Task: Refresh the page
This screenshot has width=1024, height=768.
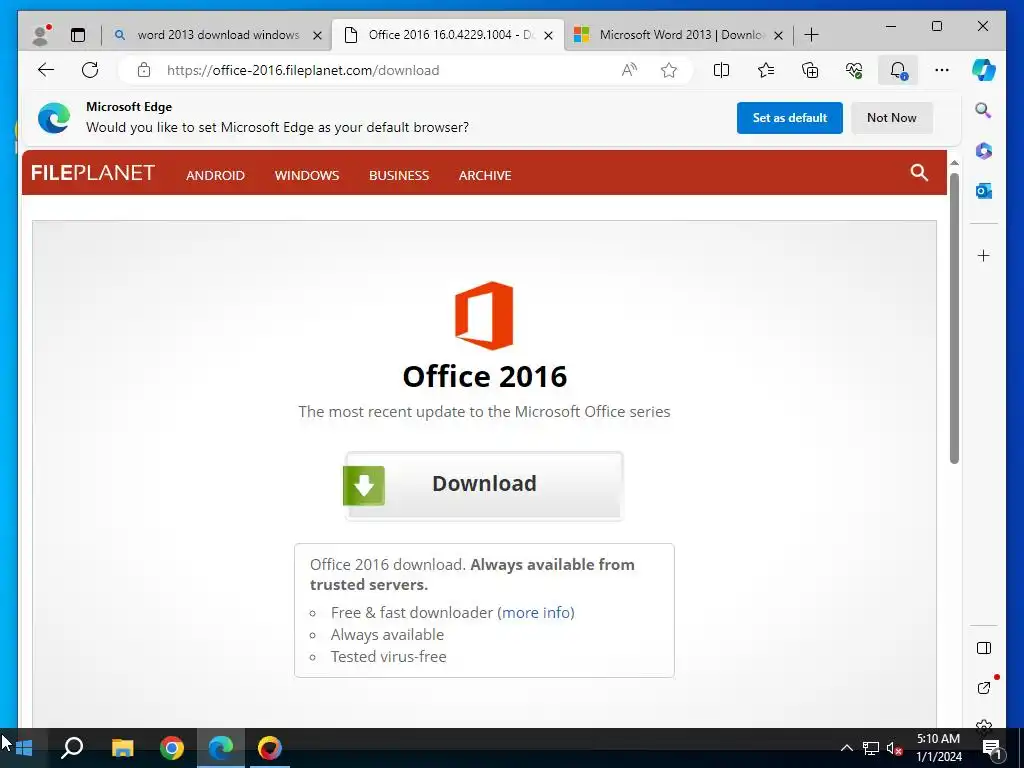Action: (x=90, y=70)
